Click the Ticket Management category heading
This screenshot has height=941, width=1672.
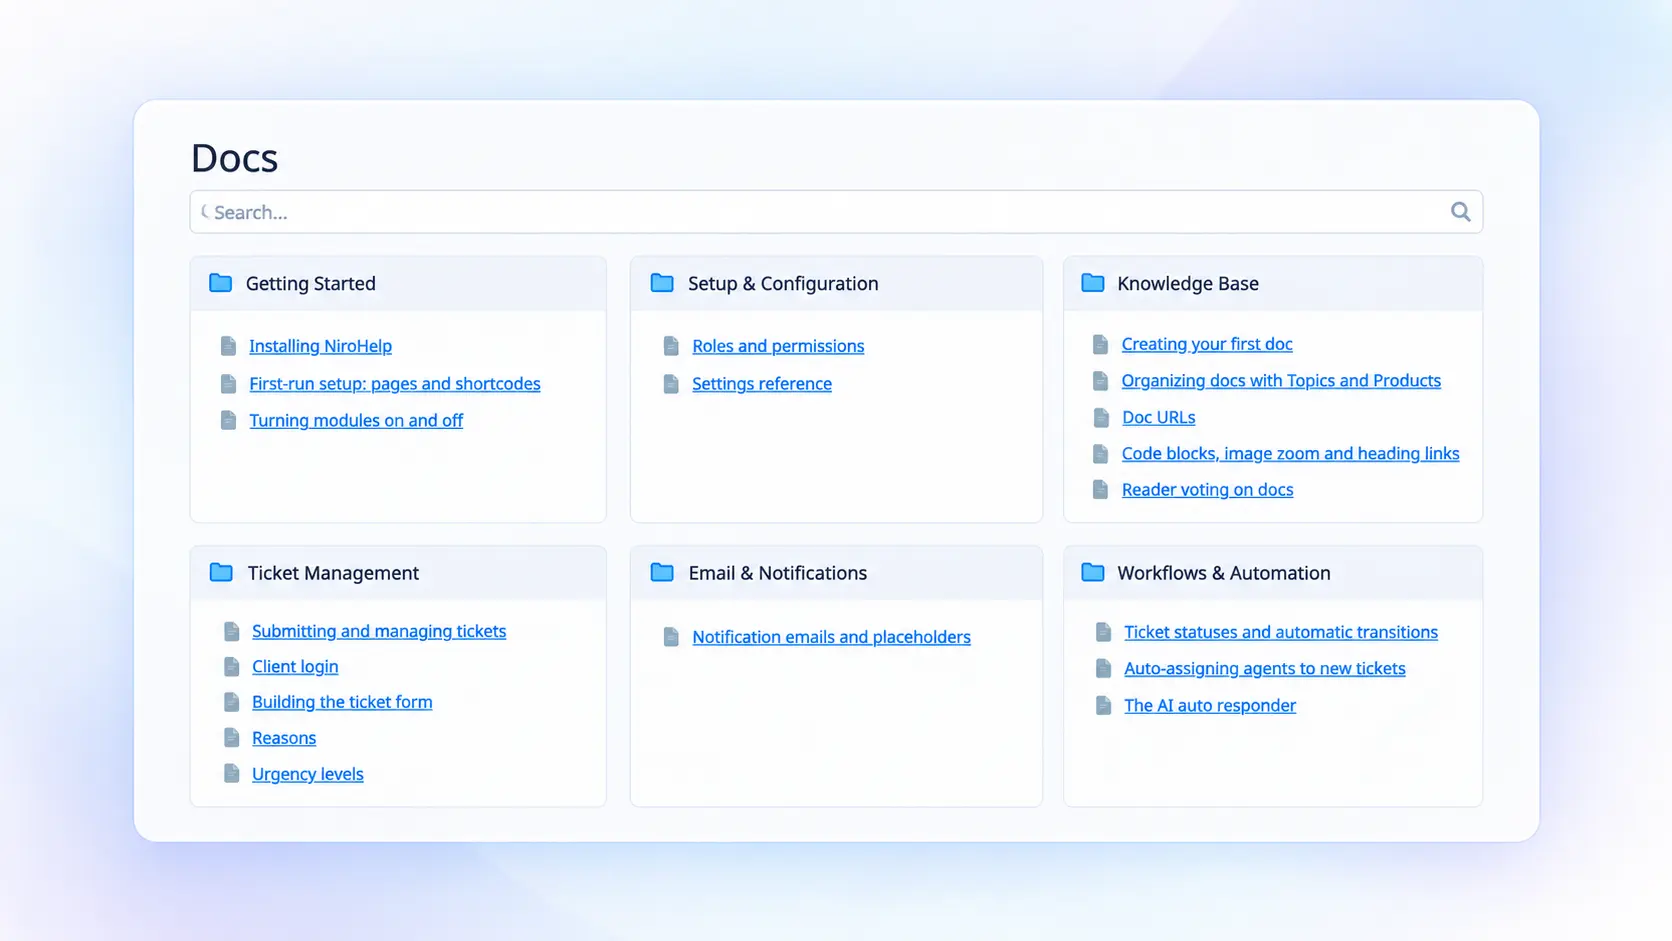click(x=333, y=573)
